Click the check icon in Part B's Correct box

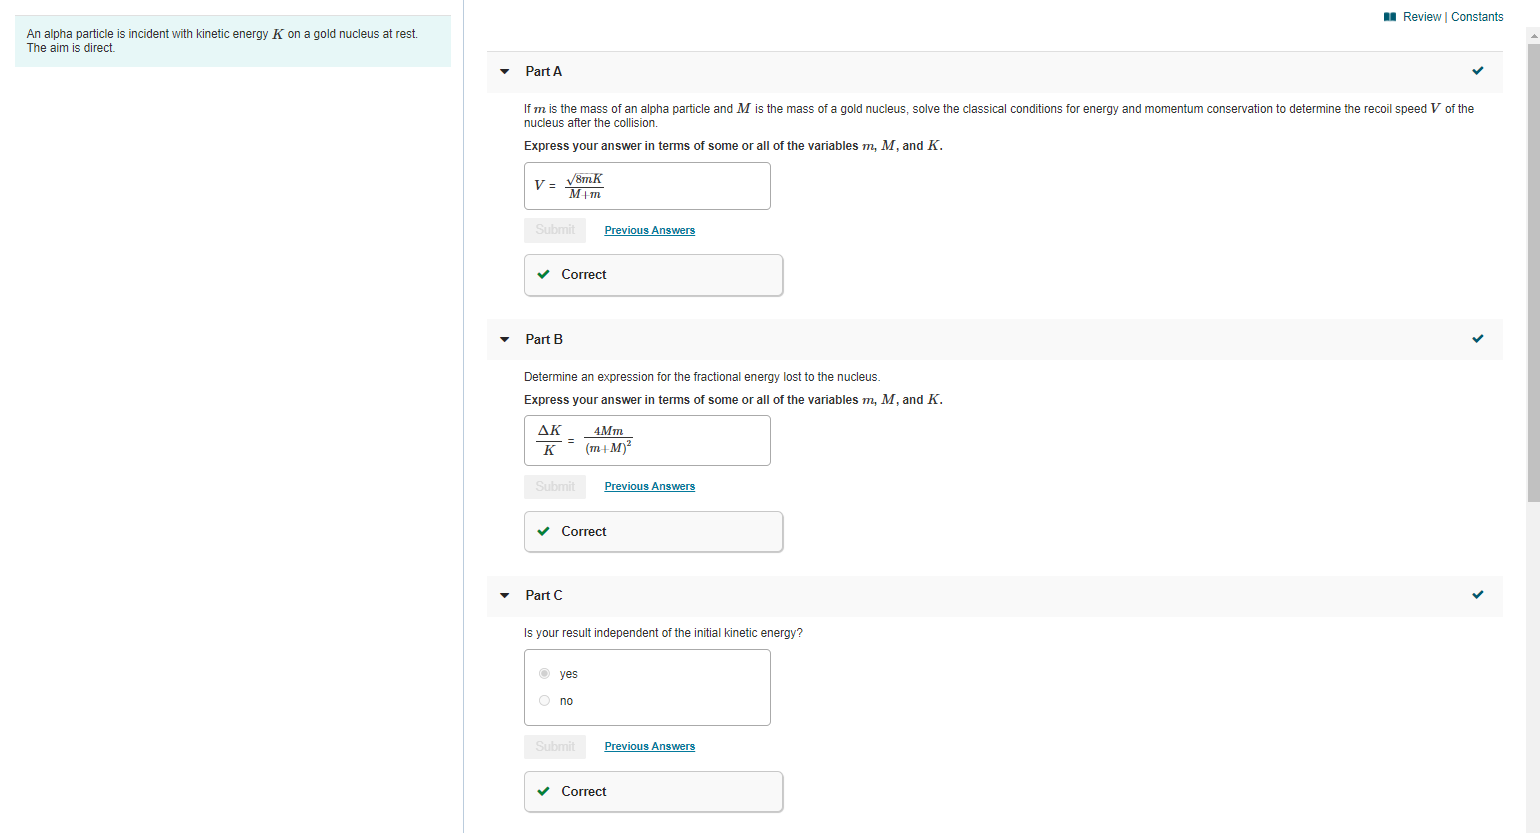pyautogui.click(x=544, y=530)
